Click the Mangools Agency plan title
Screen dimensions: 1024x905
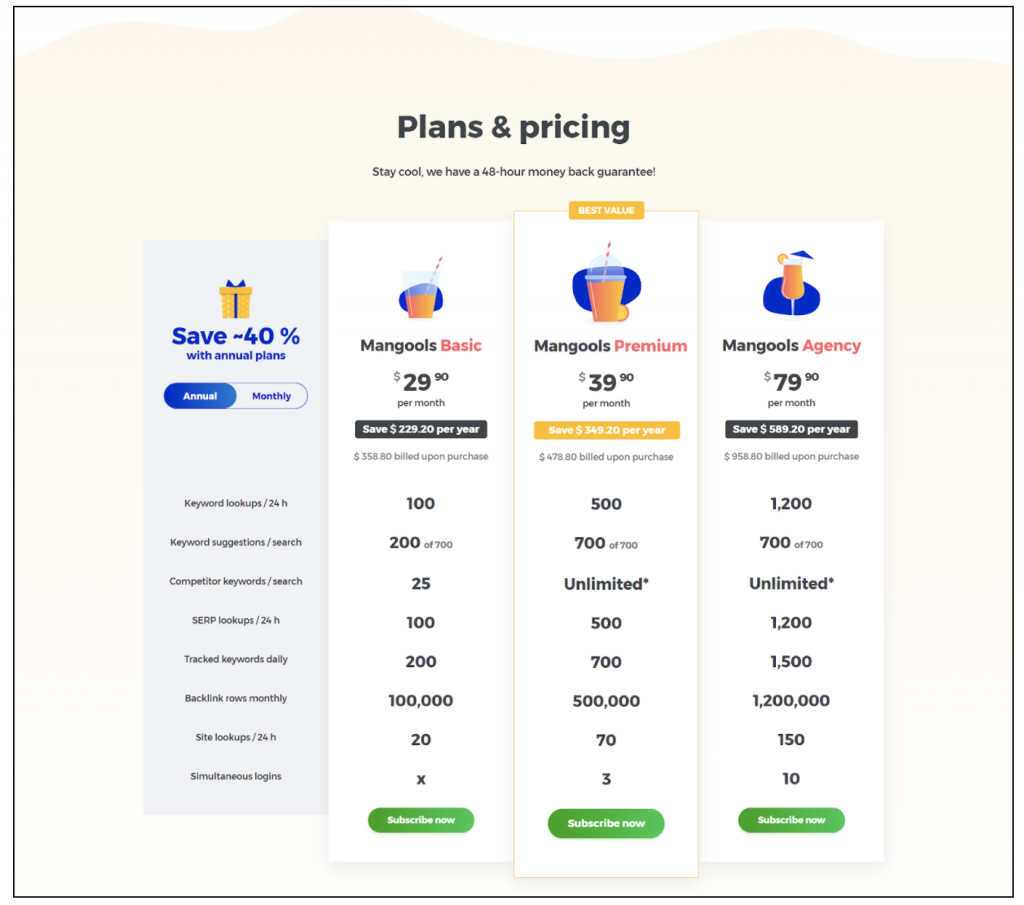[x=791, y=346]
